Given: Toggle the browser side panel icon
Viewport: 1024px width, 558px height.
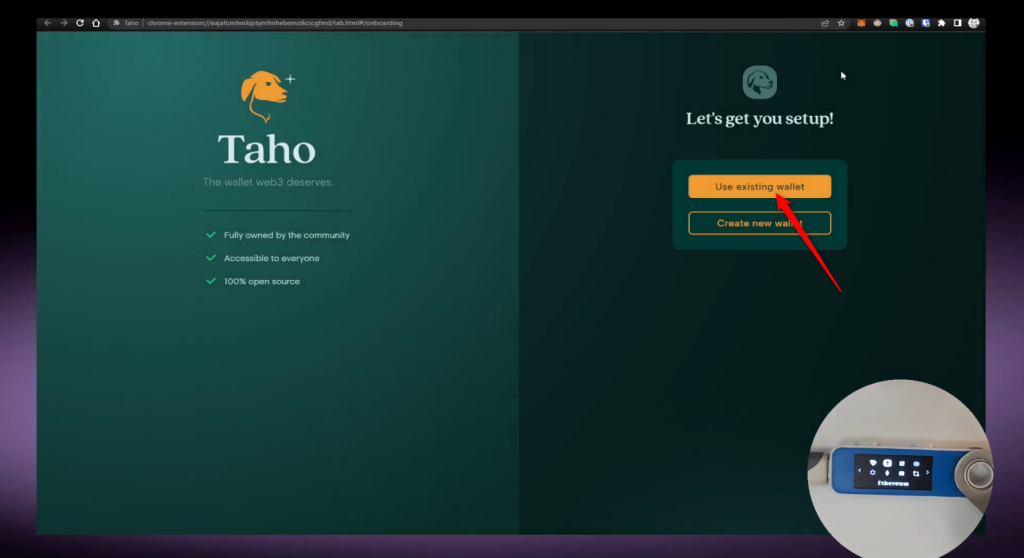Looking at the screenshot, I should click(x=957, y=23).
